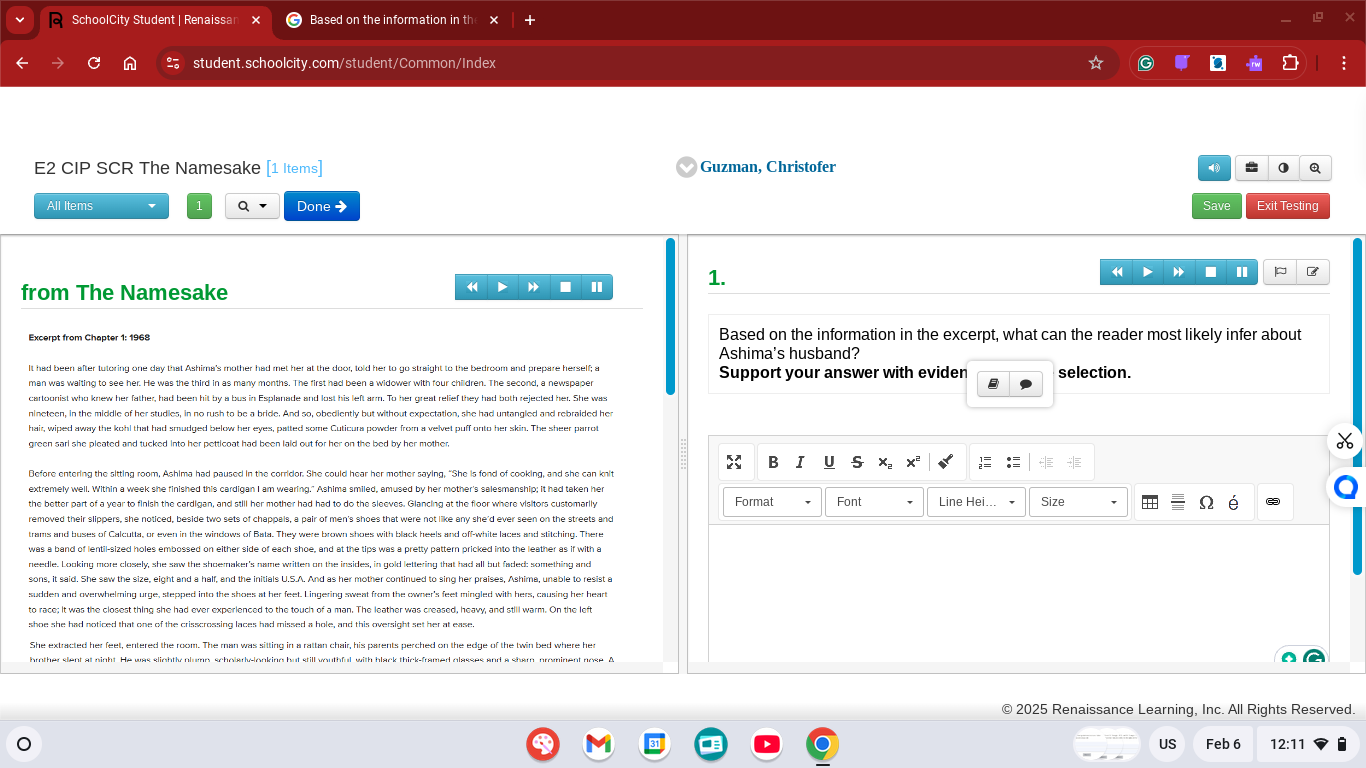The width and height of the screenshot is (1366, 768).
Task: Open Gmail from the shelf
Action: pos(598,744)
